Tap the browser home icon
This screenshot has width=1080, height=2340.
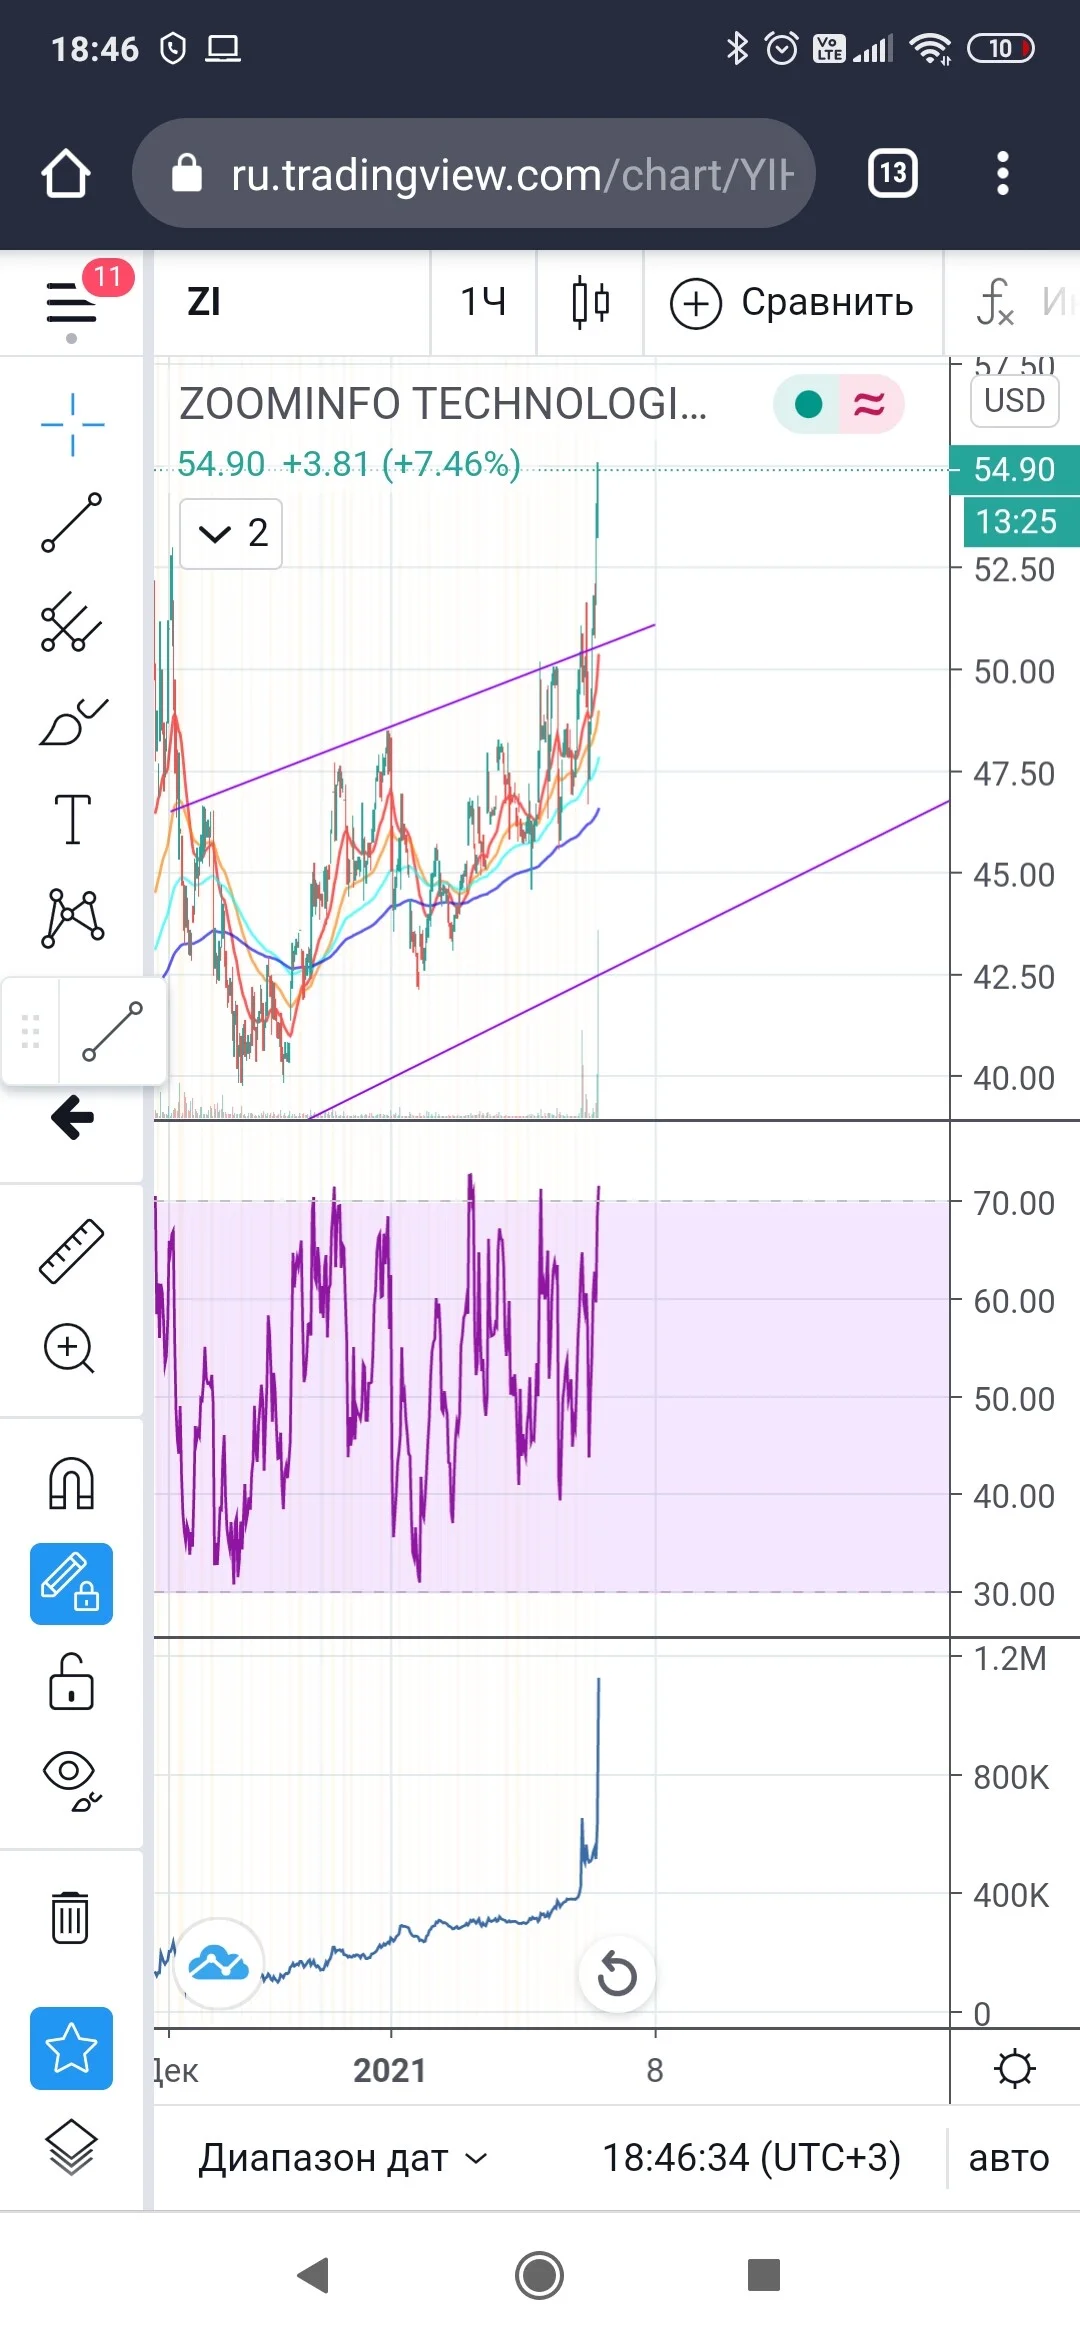(66, 173)
